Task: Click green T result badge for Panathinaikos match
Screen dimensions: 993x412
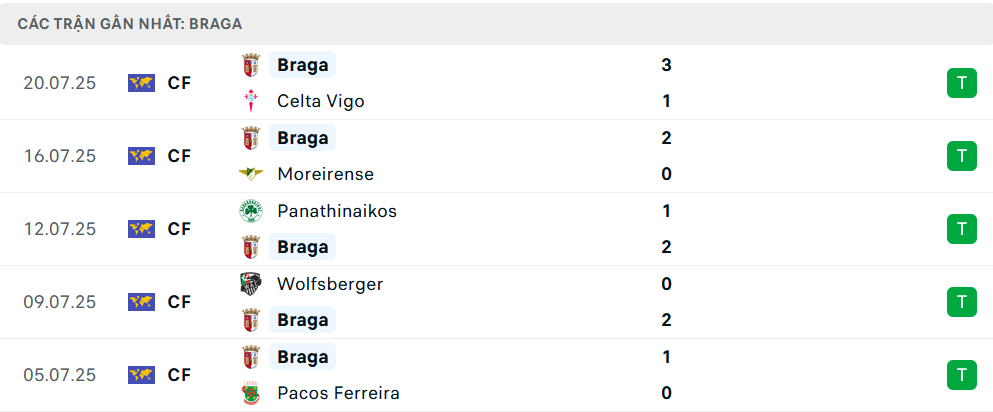Action: pyautogui.click(x=961, y=229)
